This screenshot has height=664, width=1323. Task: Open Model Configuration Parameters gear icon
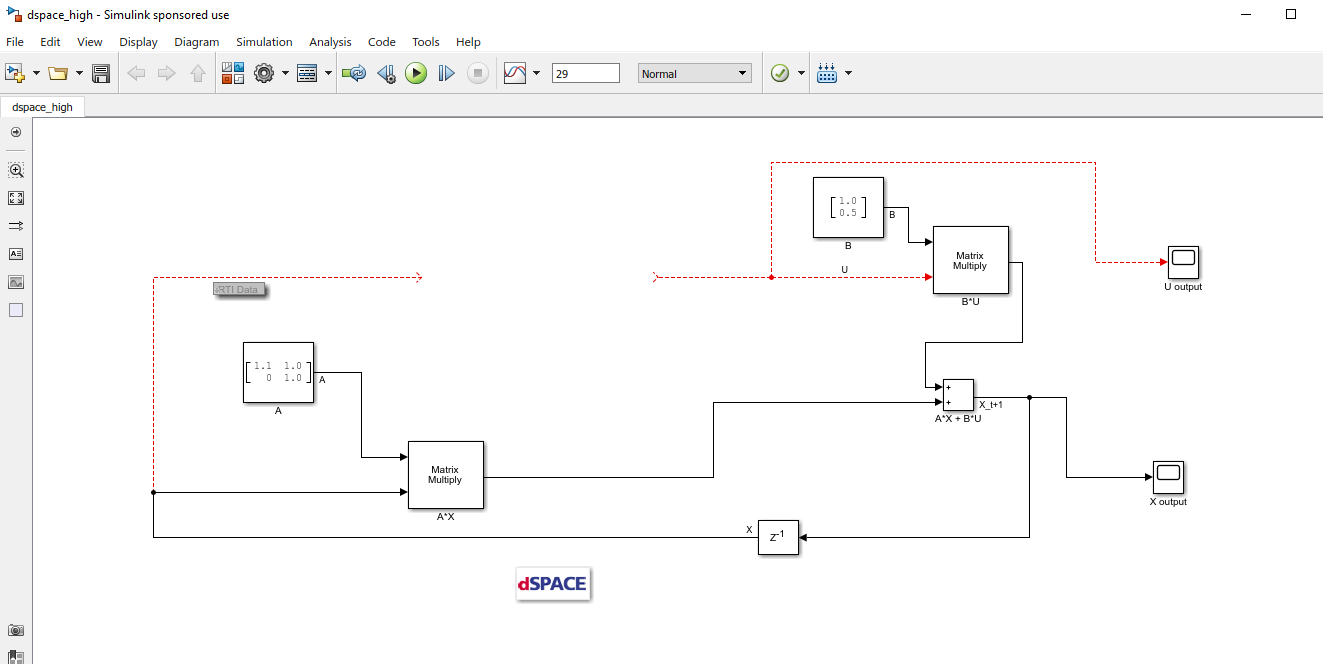click(x=264, y=73)
